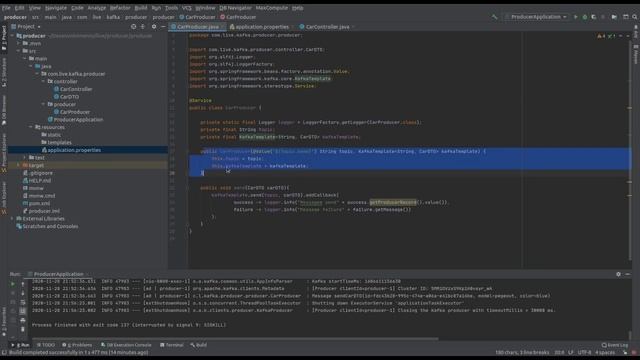Collapse the producer root project node
Image resolution: width=640 pixels, height=360 pixels.
click(x=13, y=36)
